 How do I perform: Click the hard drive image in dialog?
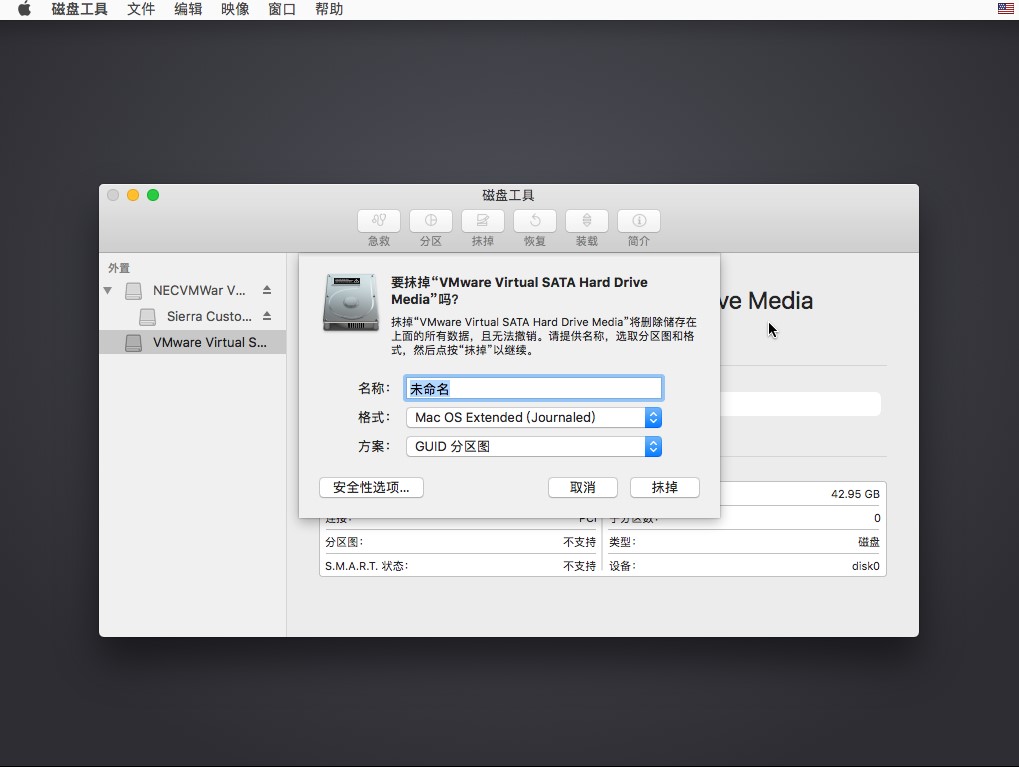(351, 302)
